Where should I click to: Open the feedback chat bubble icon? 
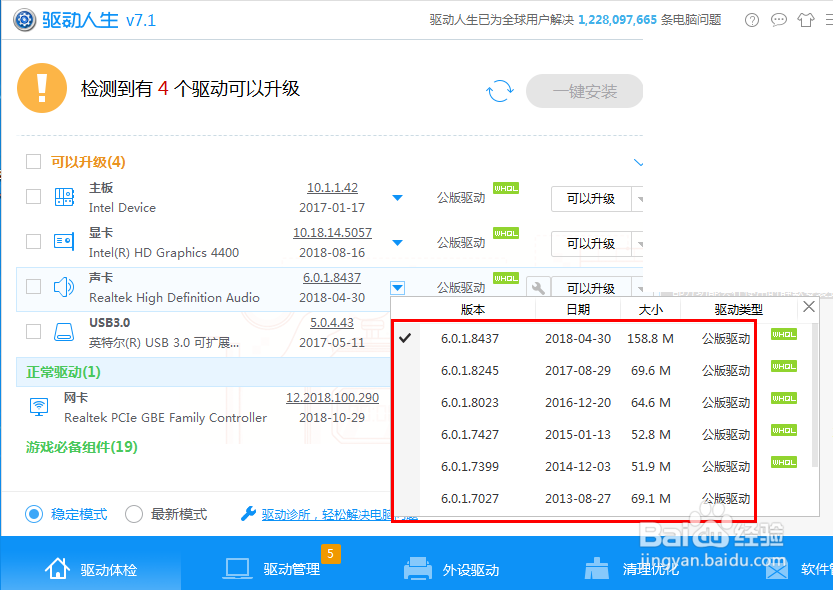[x=779, y=20]
